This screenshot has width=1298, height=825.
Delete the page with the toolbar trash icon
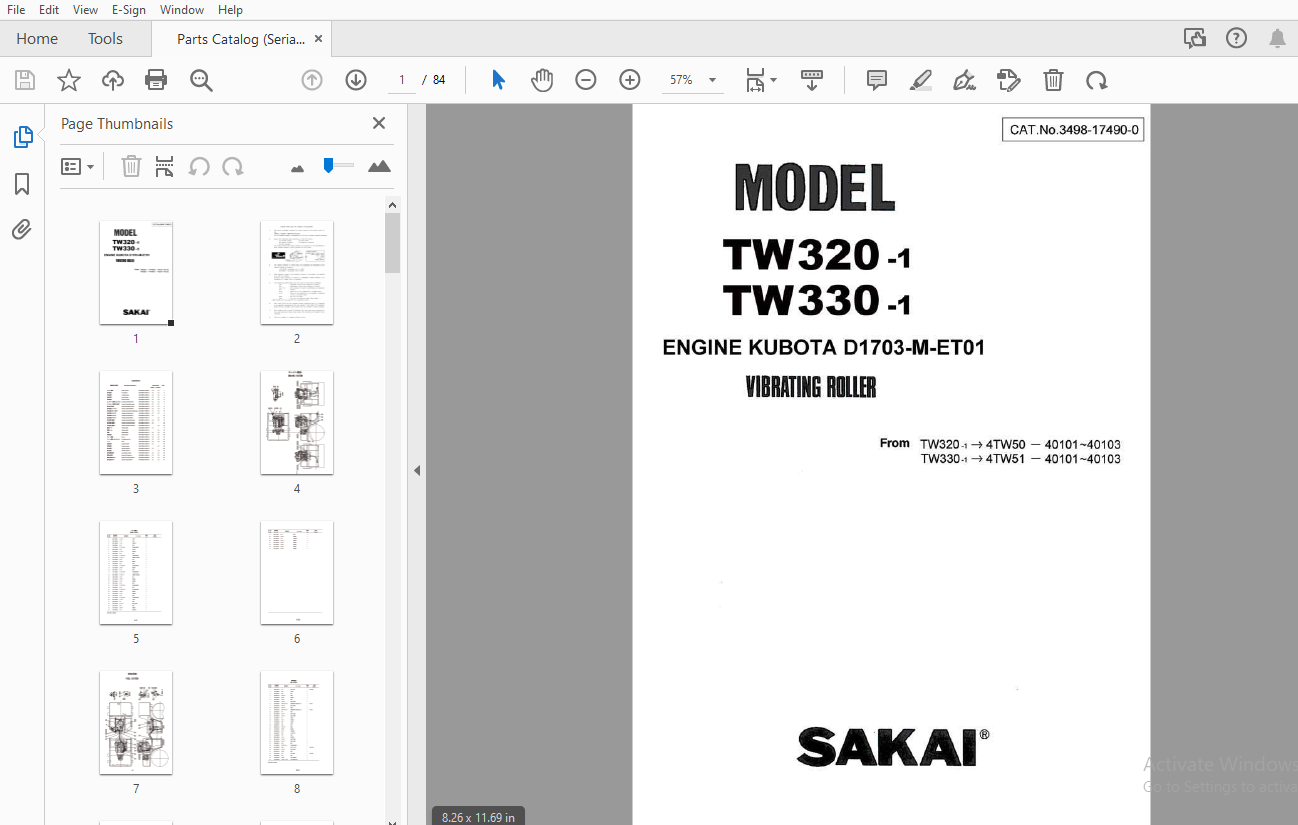pyautogui.click(x=1053, y=80)
